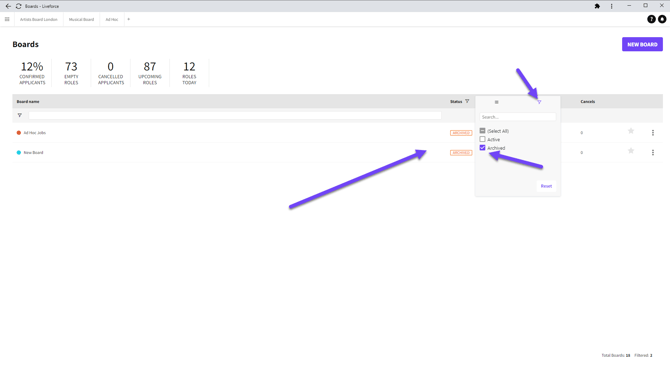
Task: Click the orange dot beside Ad Hoc Jobs
Action: (19, 133)
